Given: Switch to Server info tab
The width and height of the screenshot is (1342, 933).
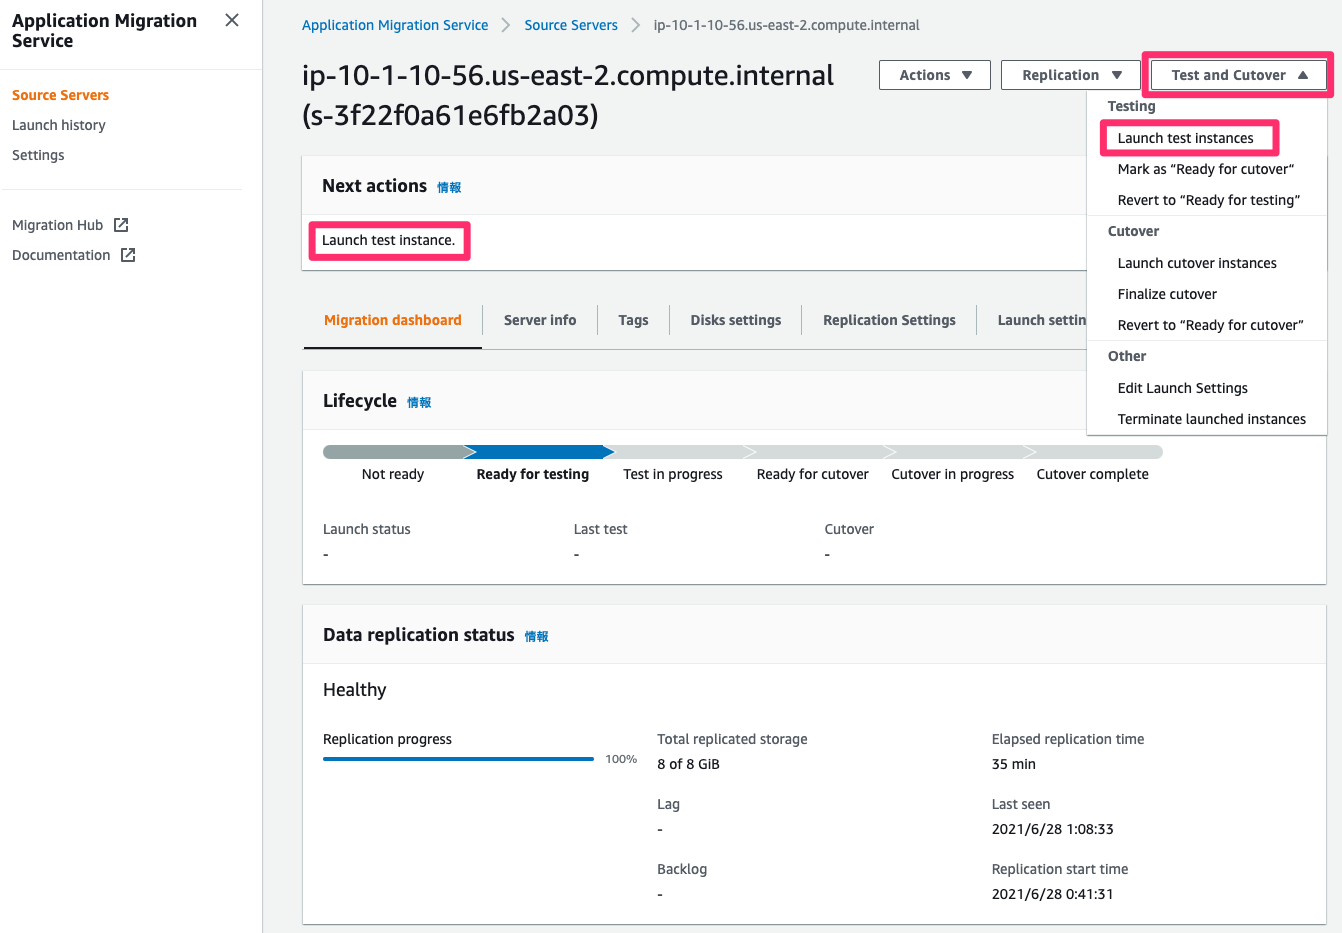Looking at the screenshot, I should 540,320.
